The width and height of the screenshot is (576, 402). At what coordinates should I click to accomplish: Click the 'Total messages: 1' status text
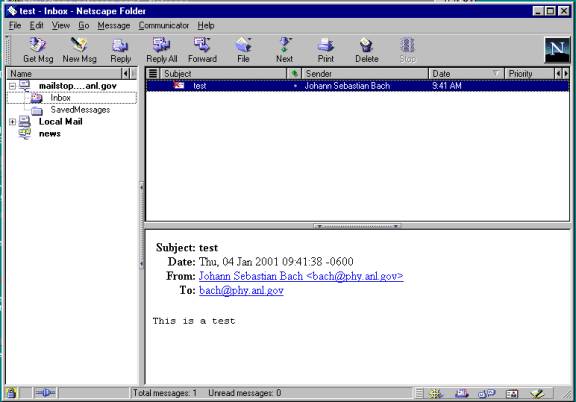coord(165,393)
